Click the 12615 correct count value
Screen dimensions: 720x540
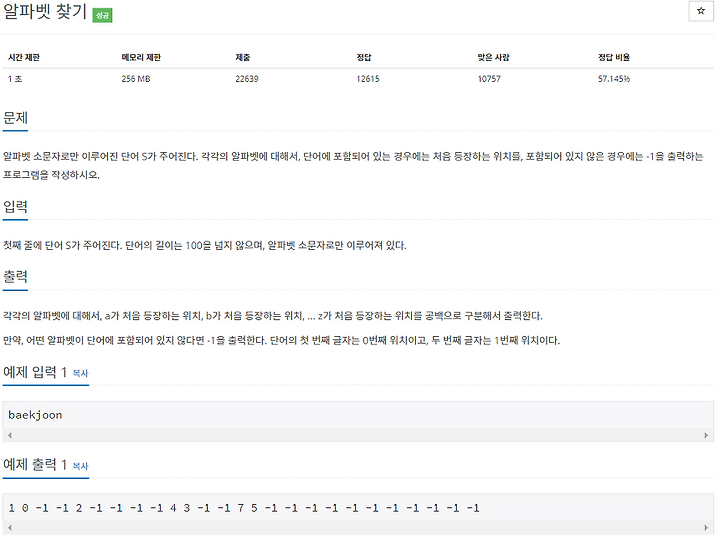(368, 79)
